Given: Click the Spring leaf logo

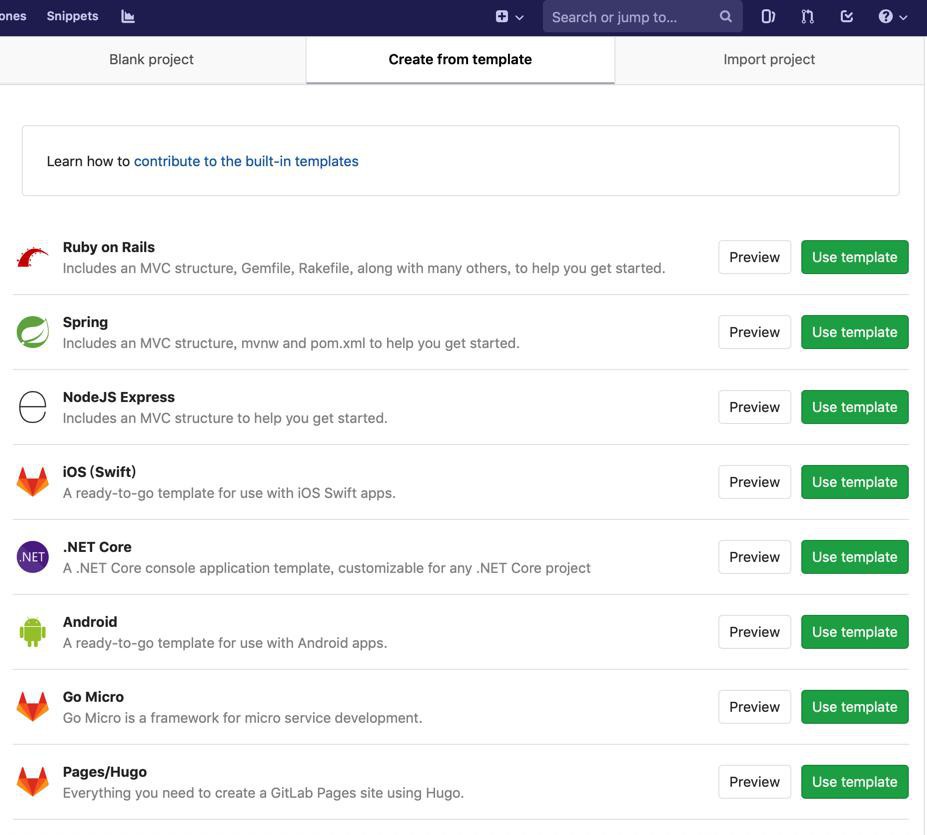Looking at the screenshot, I should pos(33,332).
